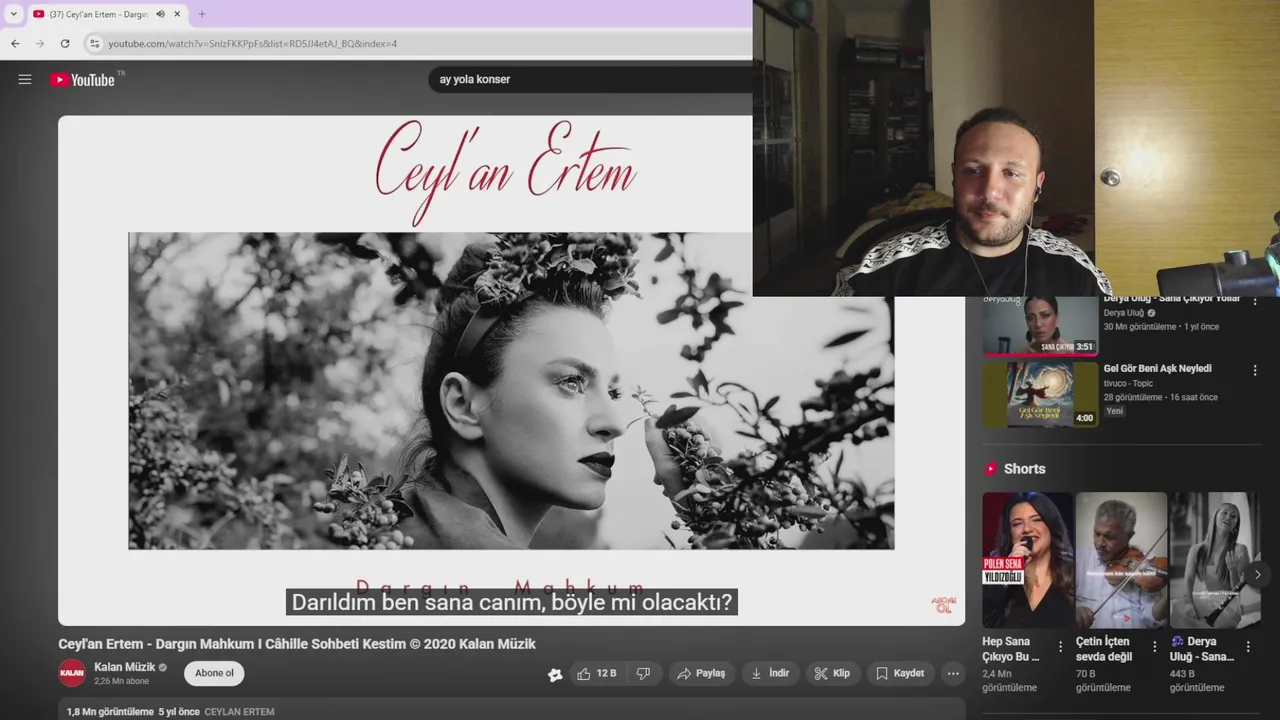This screenshot has height=720, width=1280.
Task: Click the 3:51 duration badge on Derya Uluğ video
Action: click(x=1084, y=347)
